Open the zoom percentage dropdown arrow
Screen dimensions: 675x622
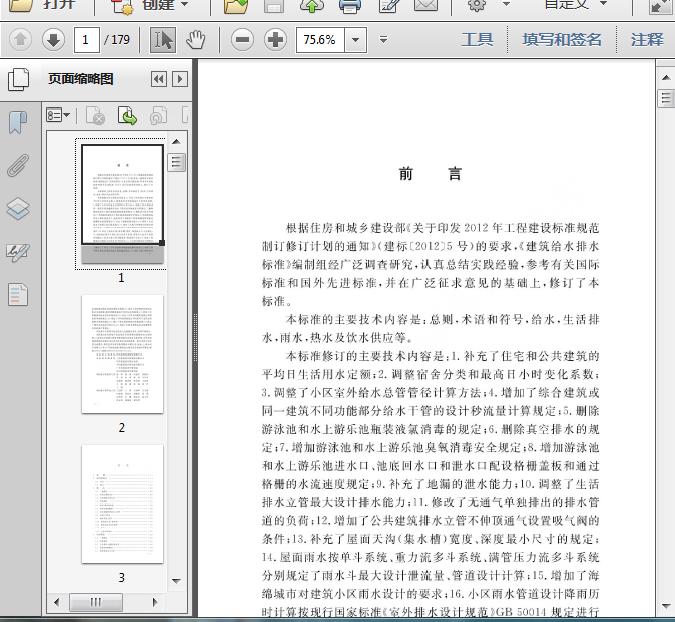pos(356,40)
